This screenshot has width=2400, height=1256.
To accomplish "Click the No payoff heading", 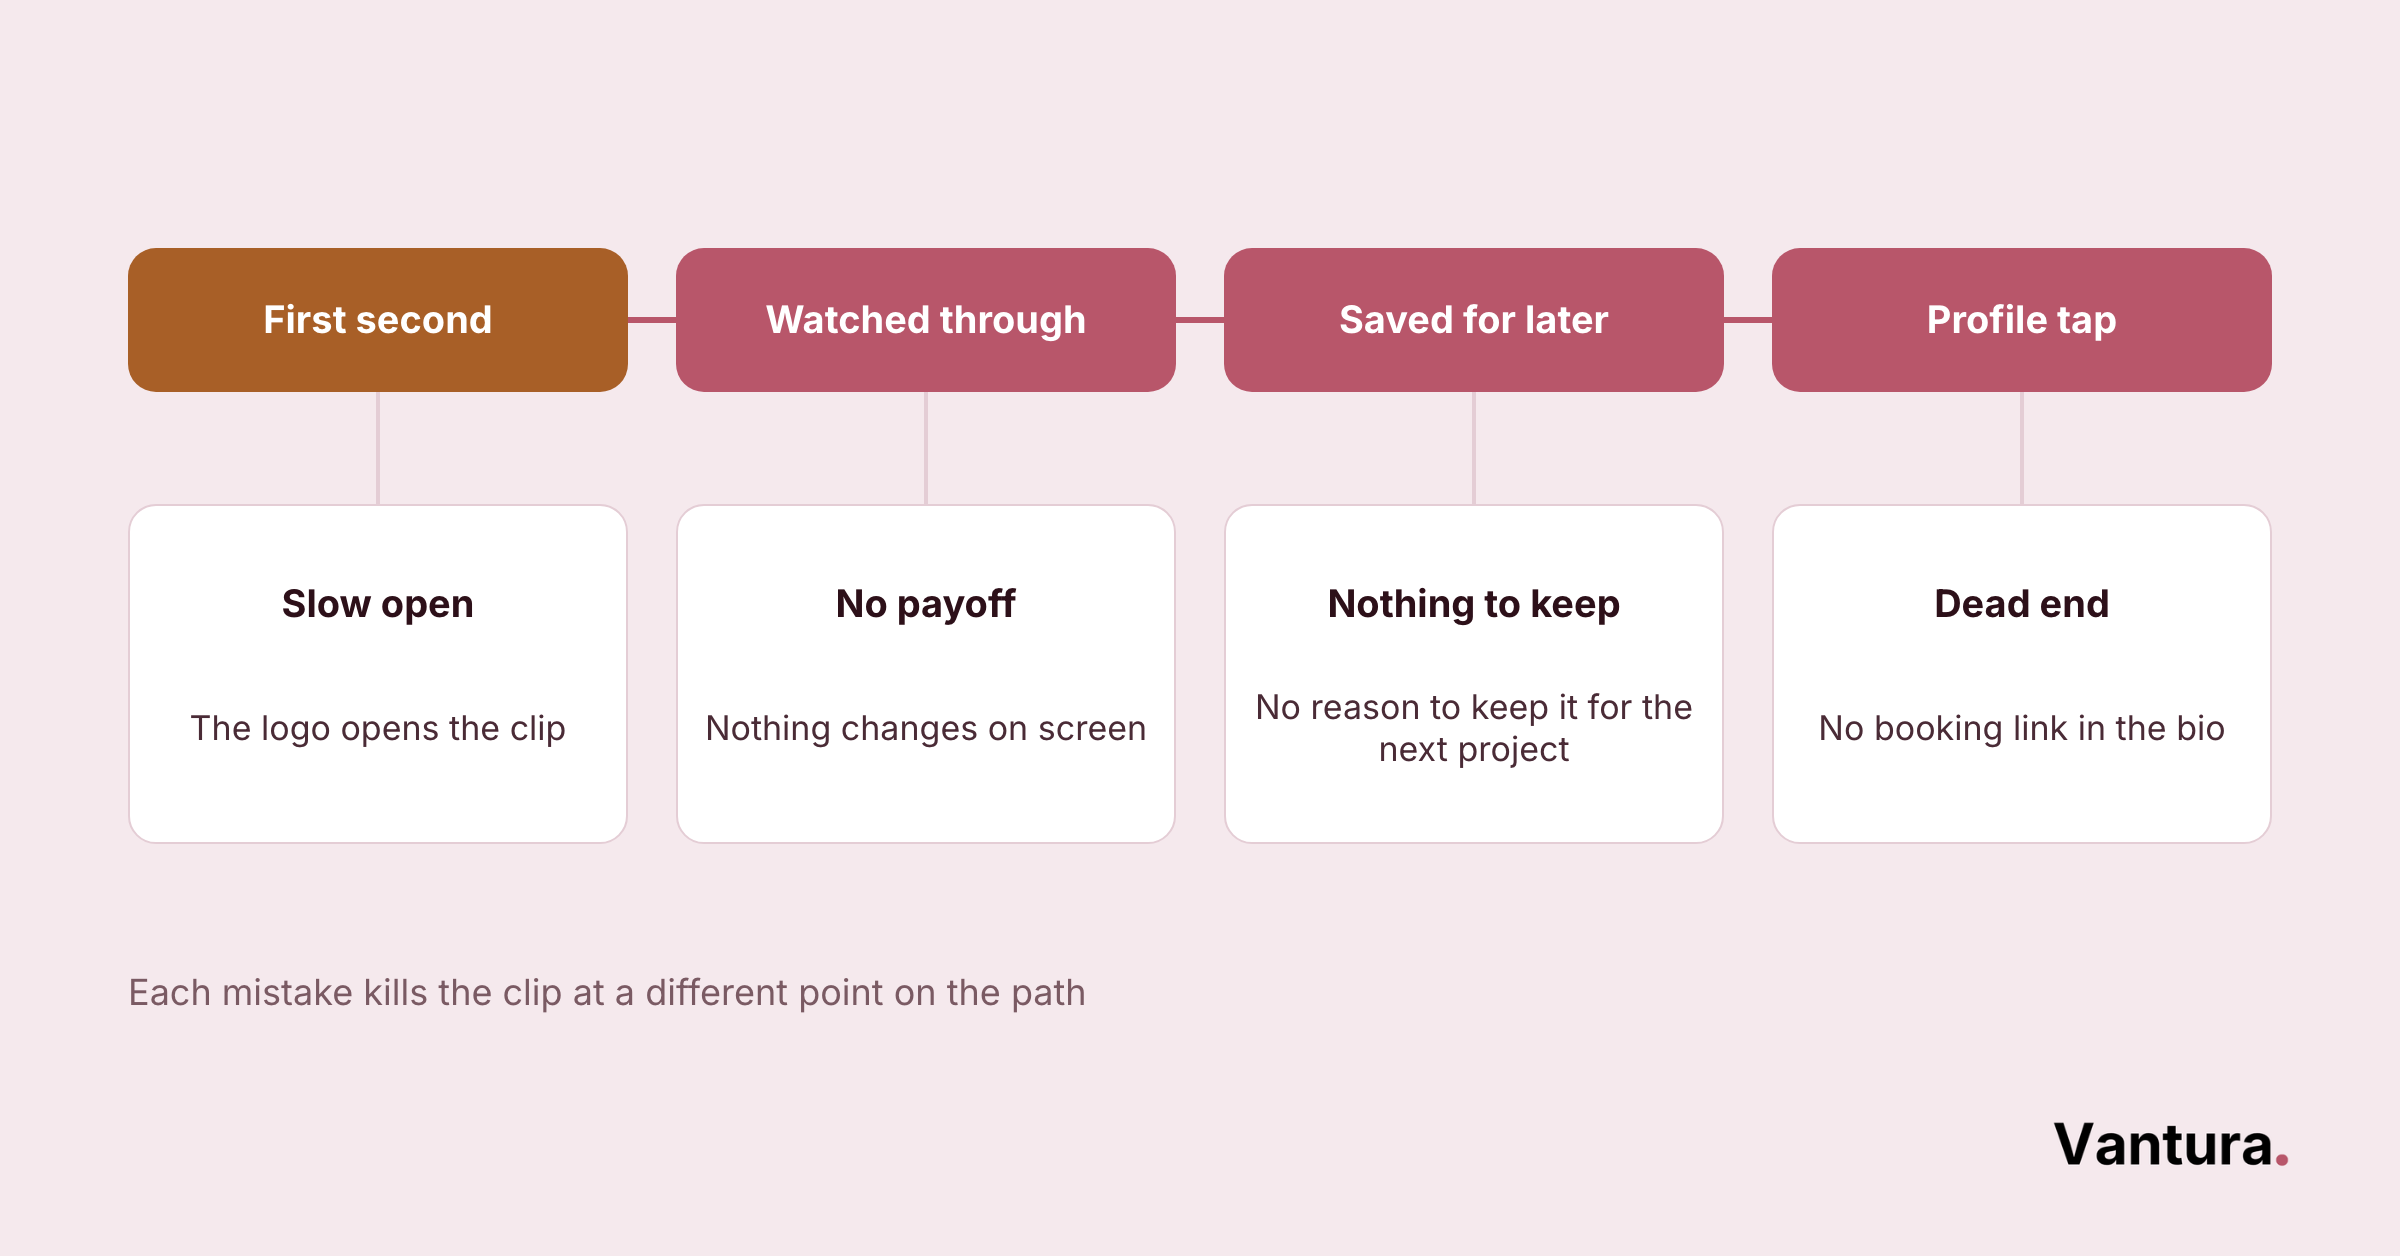I will 926,604.
